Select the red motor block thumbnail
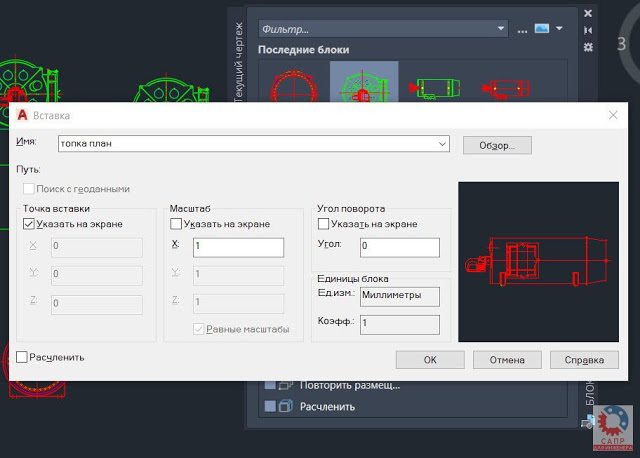 pos(504,87)
